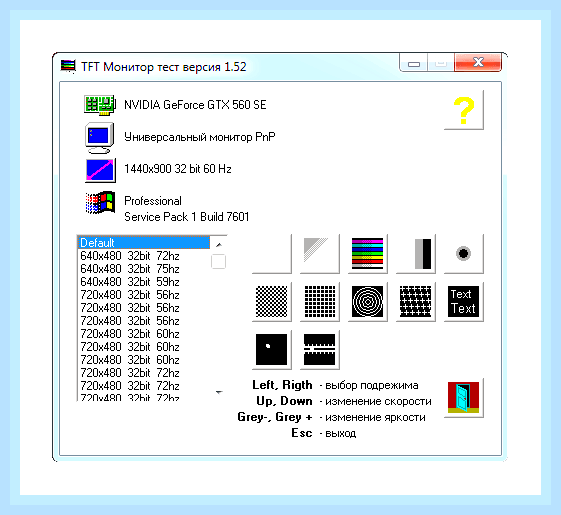Run the Text readability test

464,302
